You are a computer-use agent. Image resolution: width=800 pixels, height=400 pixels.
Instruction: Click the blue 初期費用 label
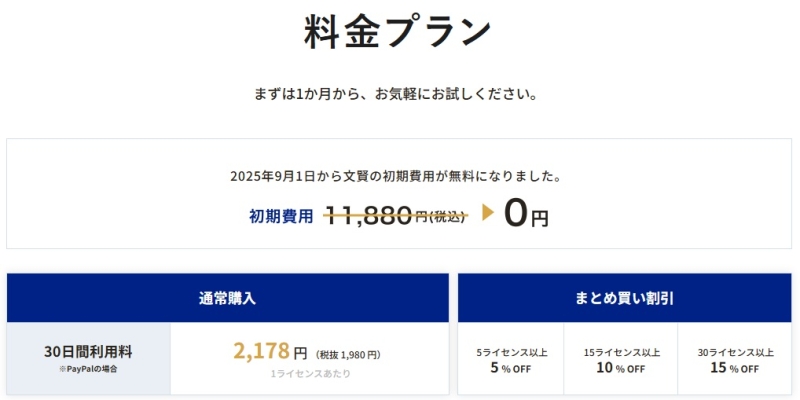(x=281, y=215)
